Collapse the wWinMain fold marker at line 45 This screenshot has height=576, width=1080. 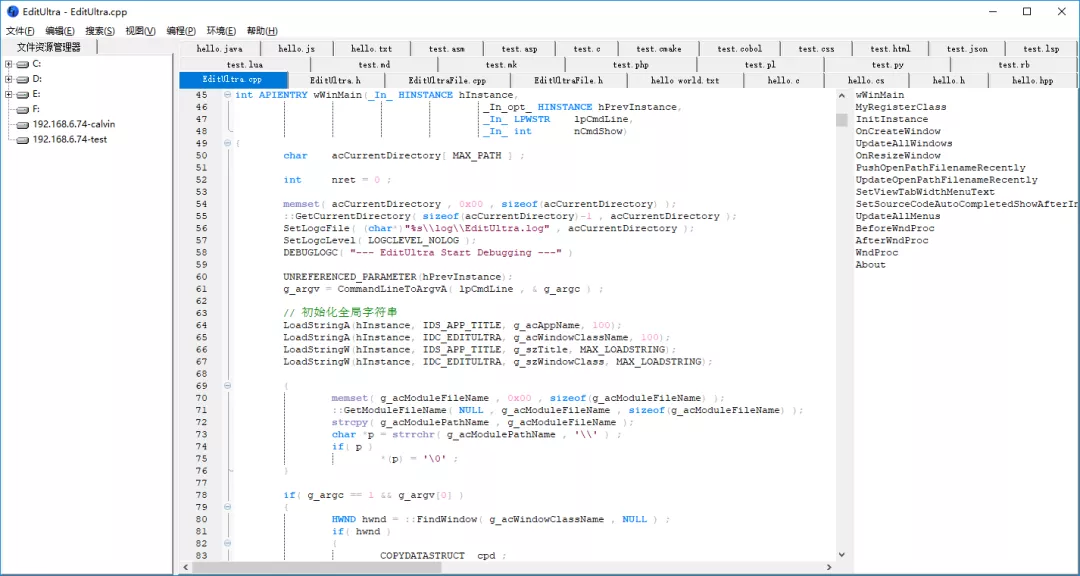click(x=228, y=95)
